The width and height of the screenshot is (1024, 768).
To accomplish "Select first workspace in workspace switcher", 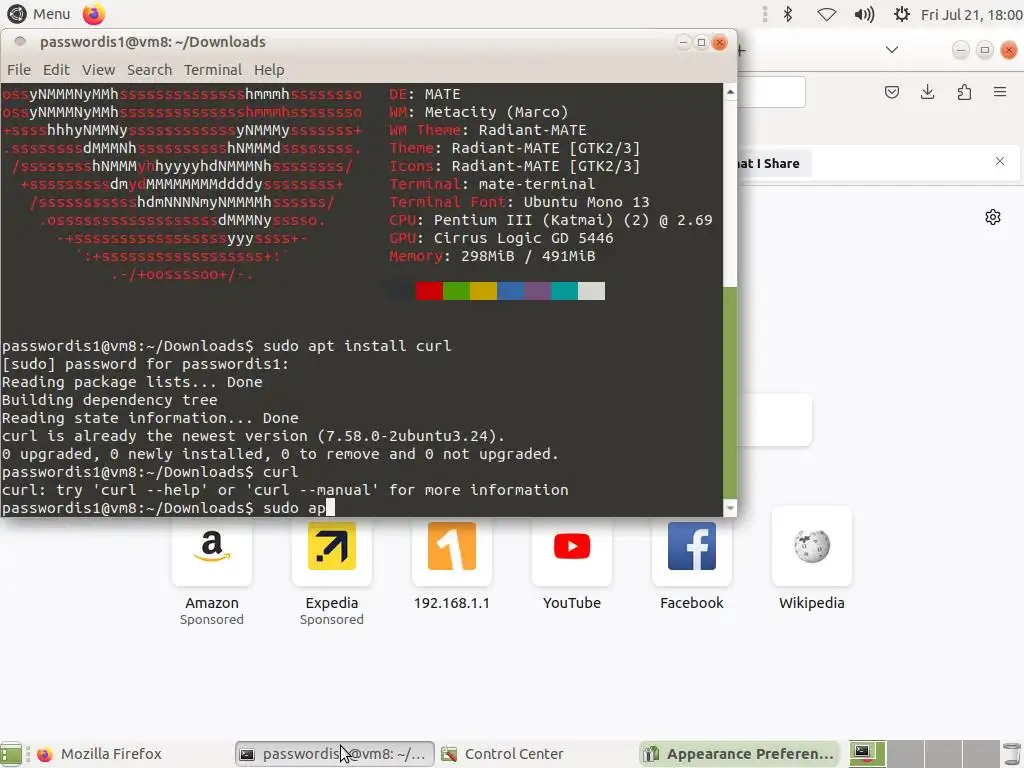I will pos(867,754).
